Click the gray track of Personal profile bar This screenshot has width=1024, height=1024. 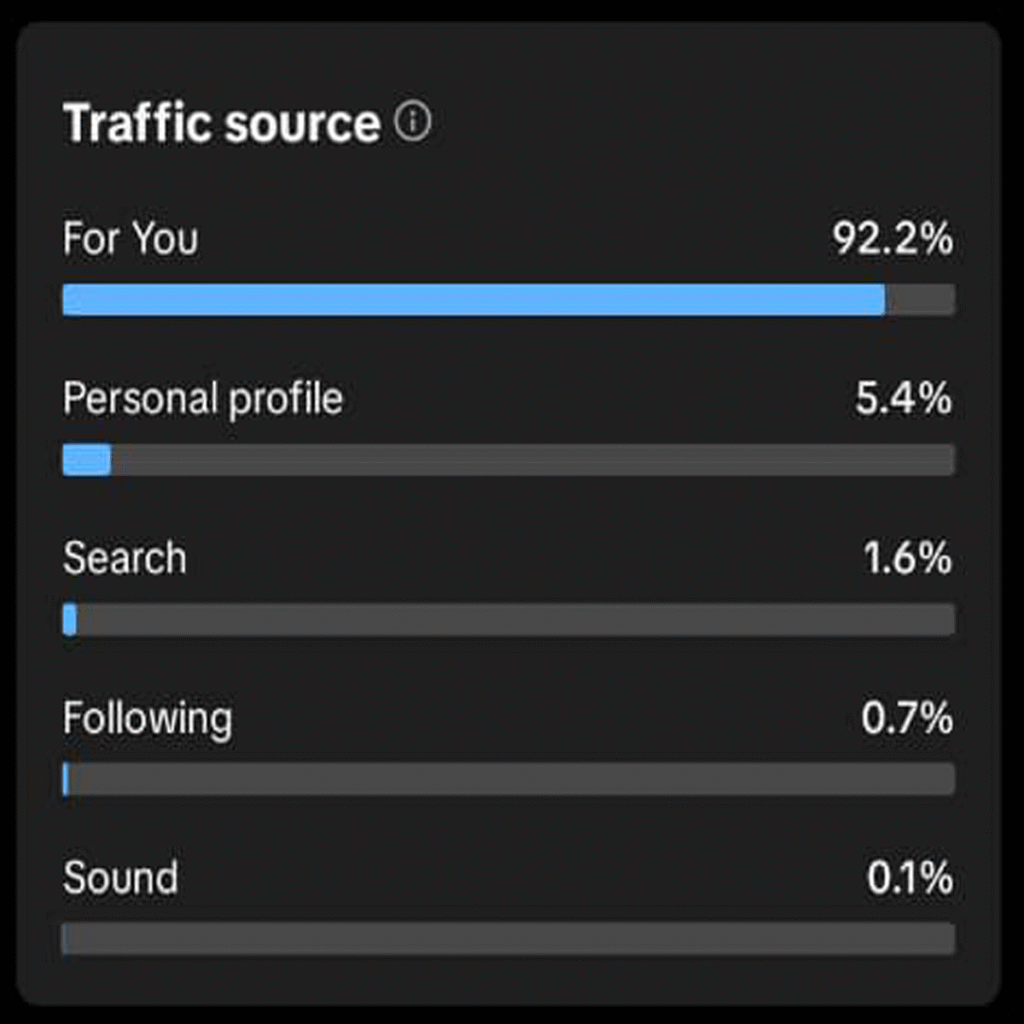click(534, 459)
